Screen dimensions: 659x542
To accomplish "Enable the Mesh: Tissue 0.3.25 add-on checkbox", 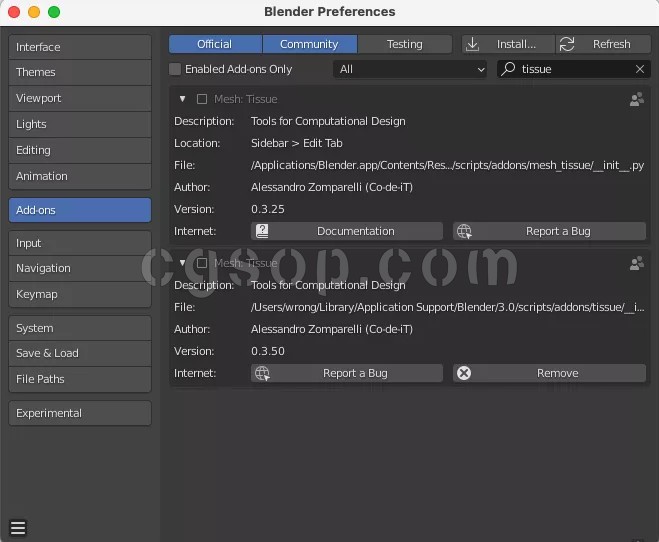I will pyautogui.click(x=202, y=99).
